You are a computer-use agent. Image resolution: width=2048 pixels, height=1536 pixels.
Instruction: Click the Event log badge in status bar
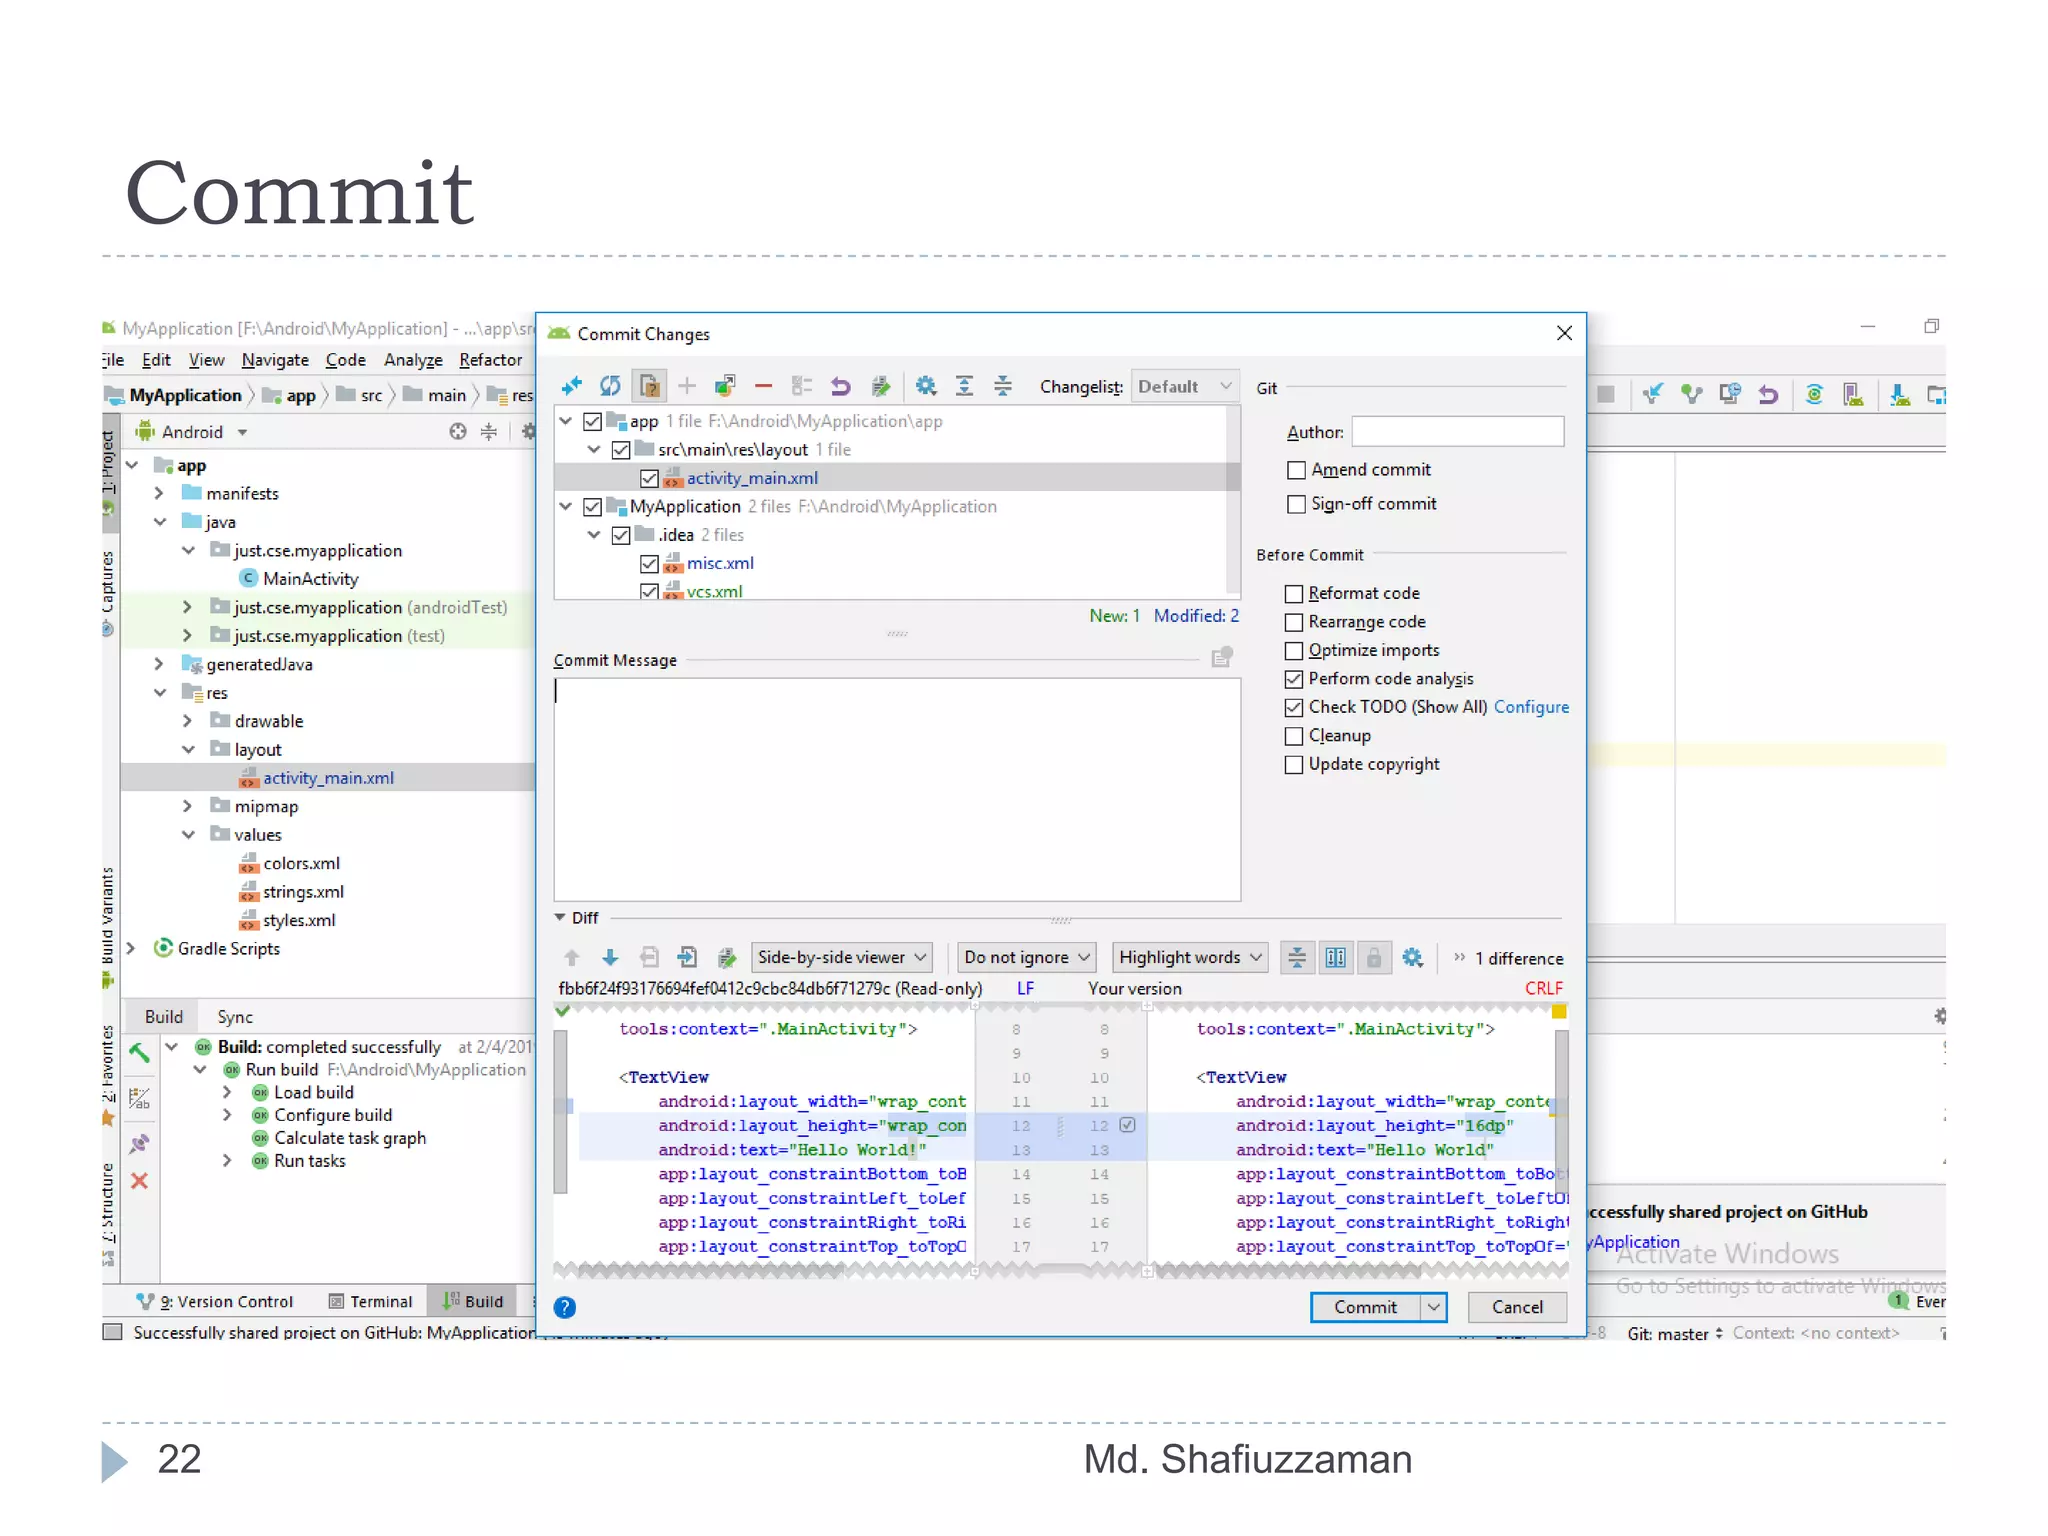(x=1898, y=1301)
